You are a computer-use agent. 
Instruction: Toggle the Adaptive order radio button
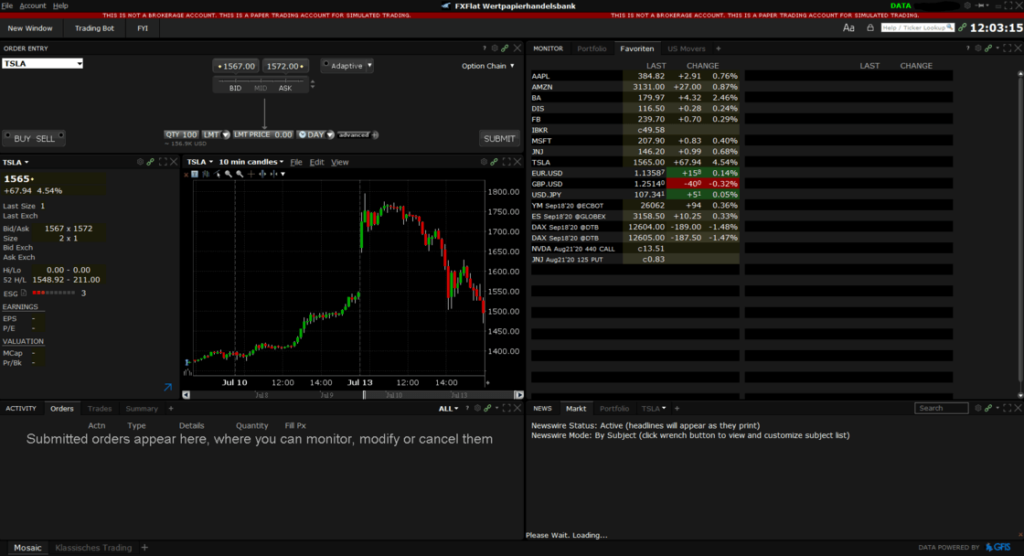coord(326,65)
